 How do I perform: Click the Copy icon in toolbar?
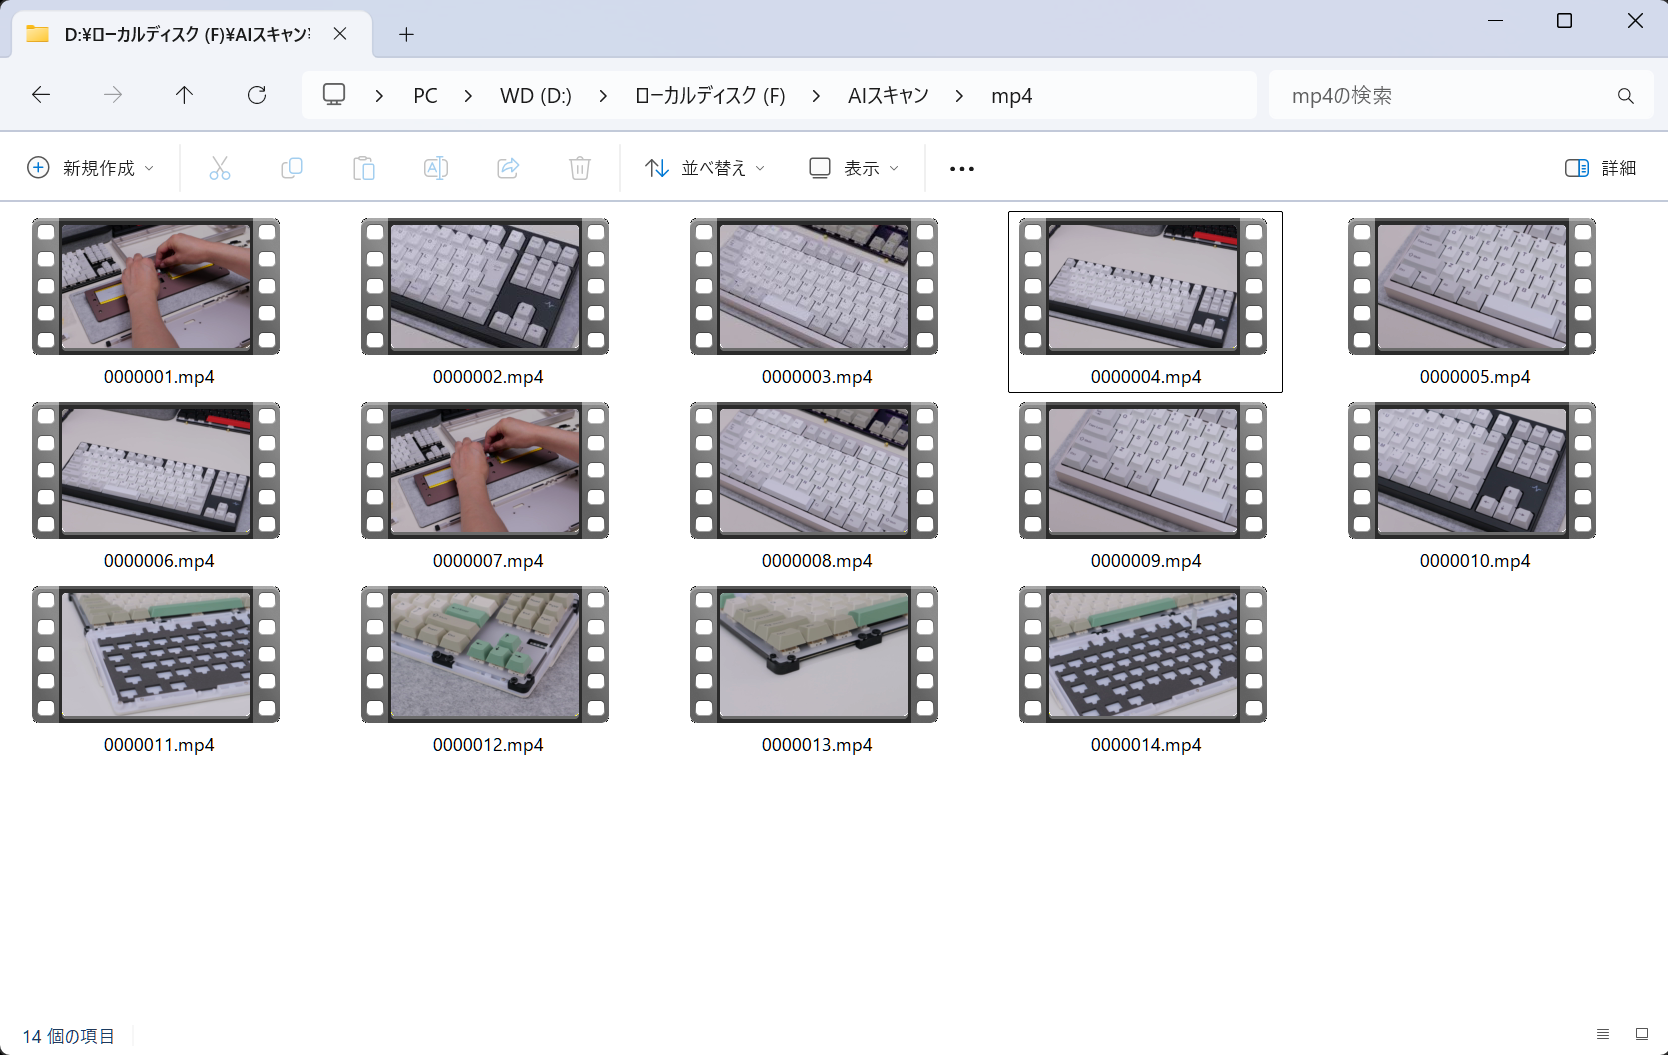click(x=292, y=168)
